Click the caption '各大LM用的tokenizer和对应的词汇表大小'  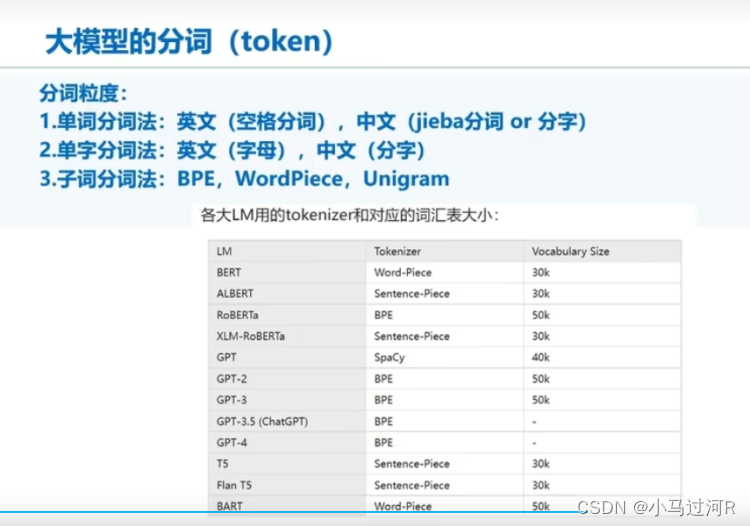[x=350, y=215]
